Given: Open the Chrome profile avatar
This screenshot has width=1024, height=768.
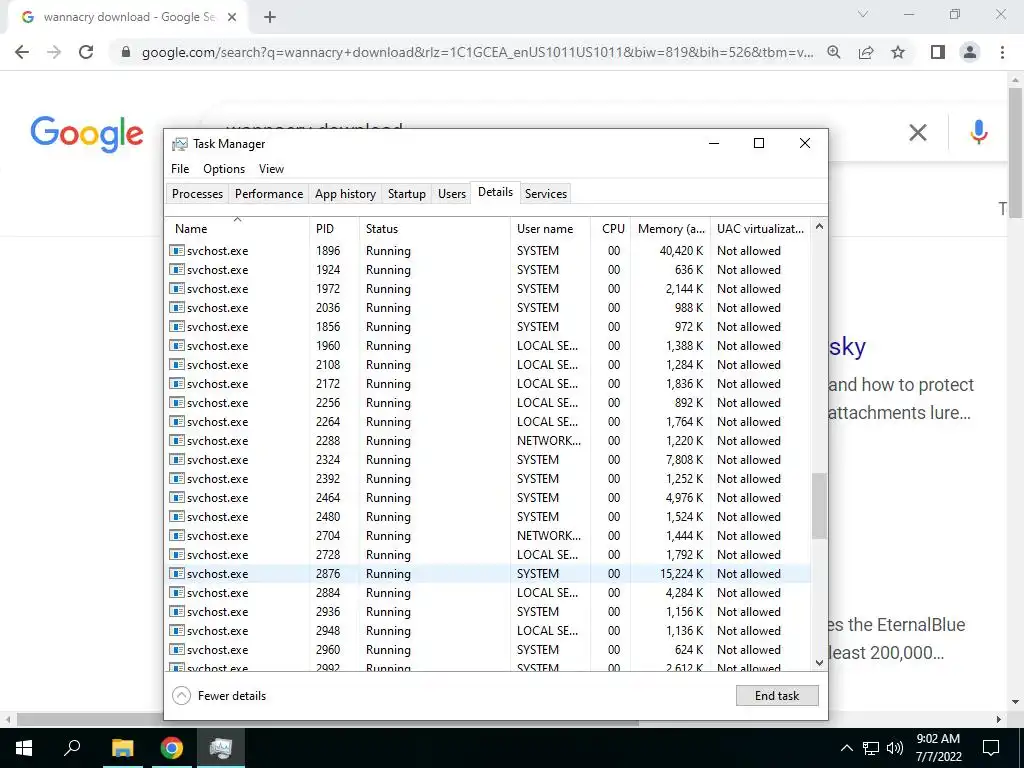Looking at the screenshot, I should click(x=970, y=52).
